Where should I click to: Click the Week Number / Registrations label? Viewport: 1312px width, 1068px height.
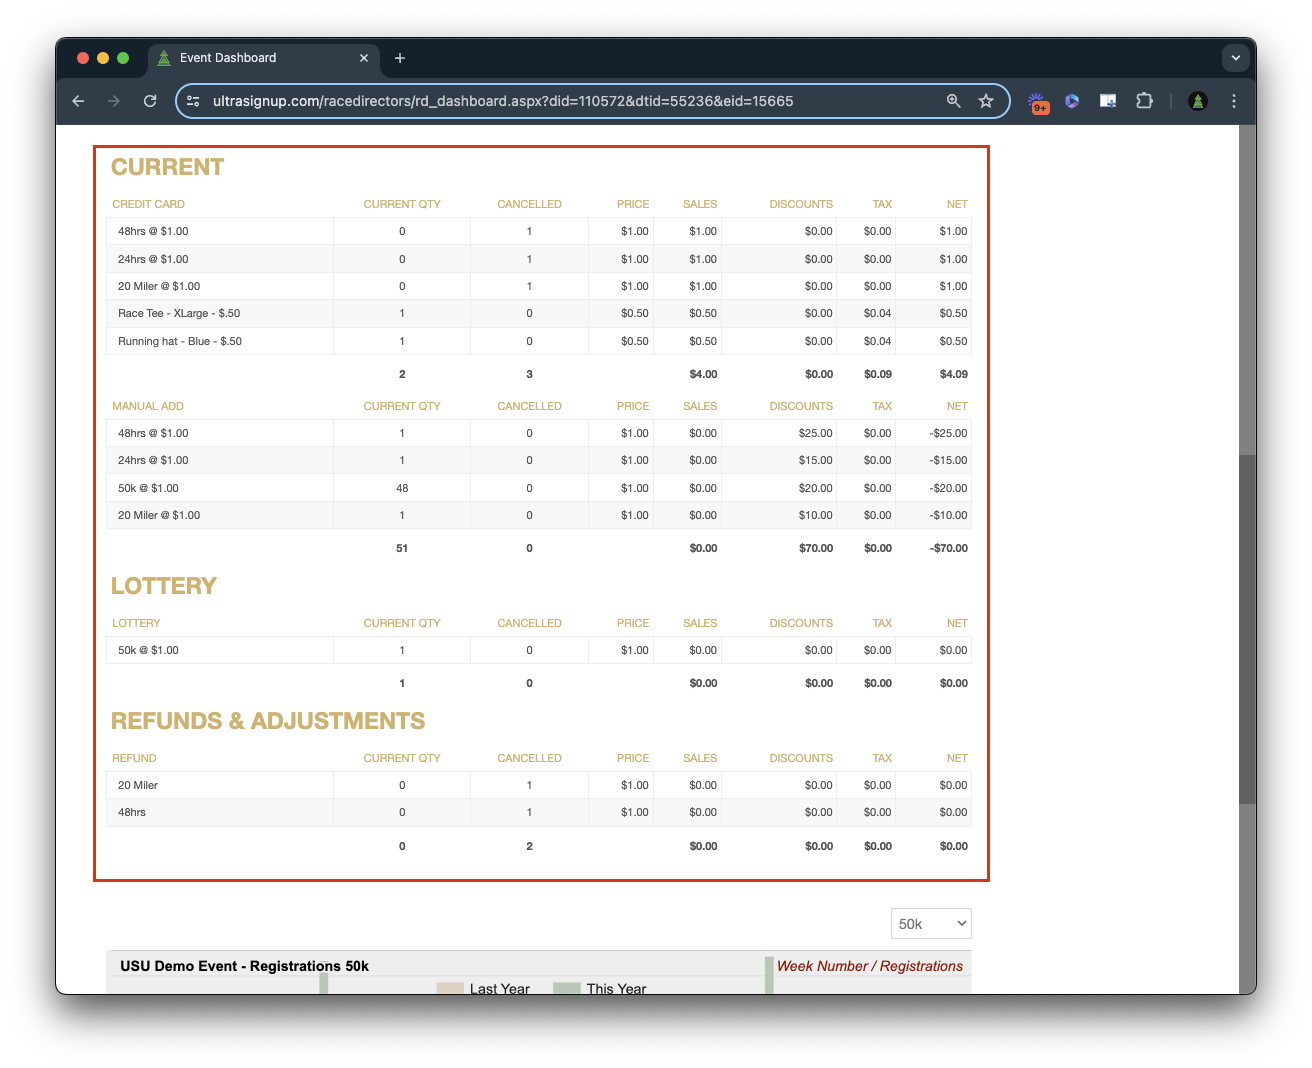point(869,966)
